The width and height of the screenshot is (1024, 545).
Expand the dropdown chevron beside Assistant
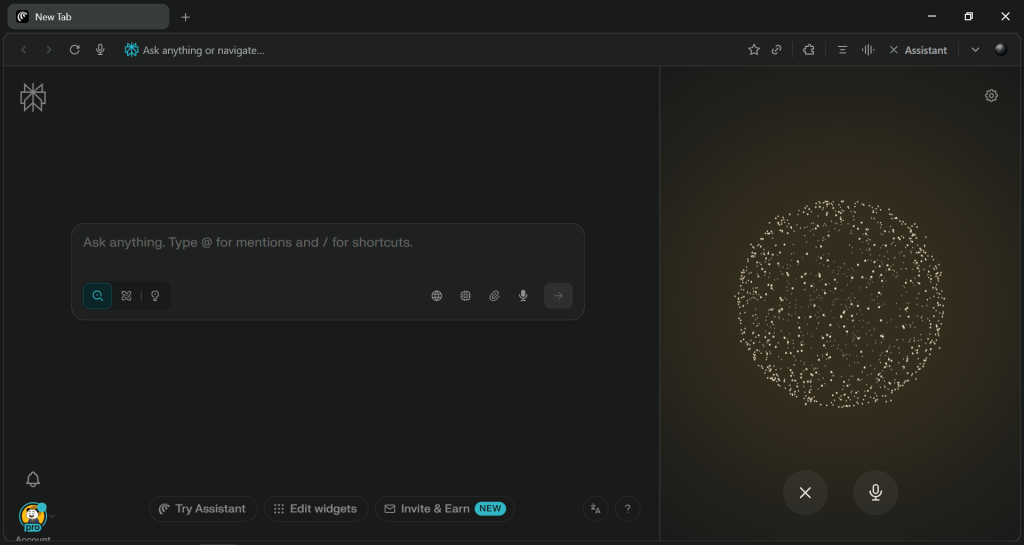click(975, 50)
